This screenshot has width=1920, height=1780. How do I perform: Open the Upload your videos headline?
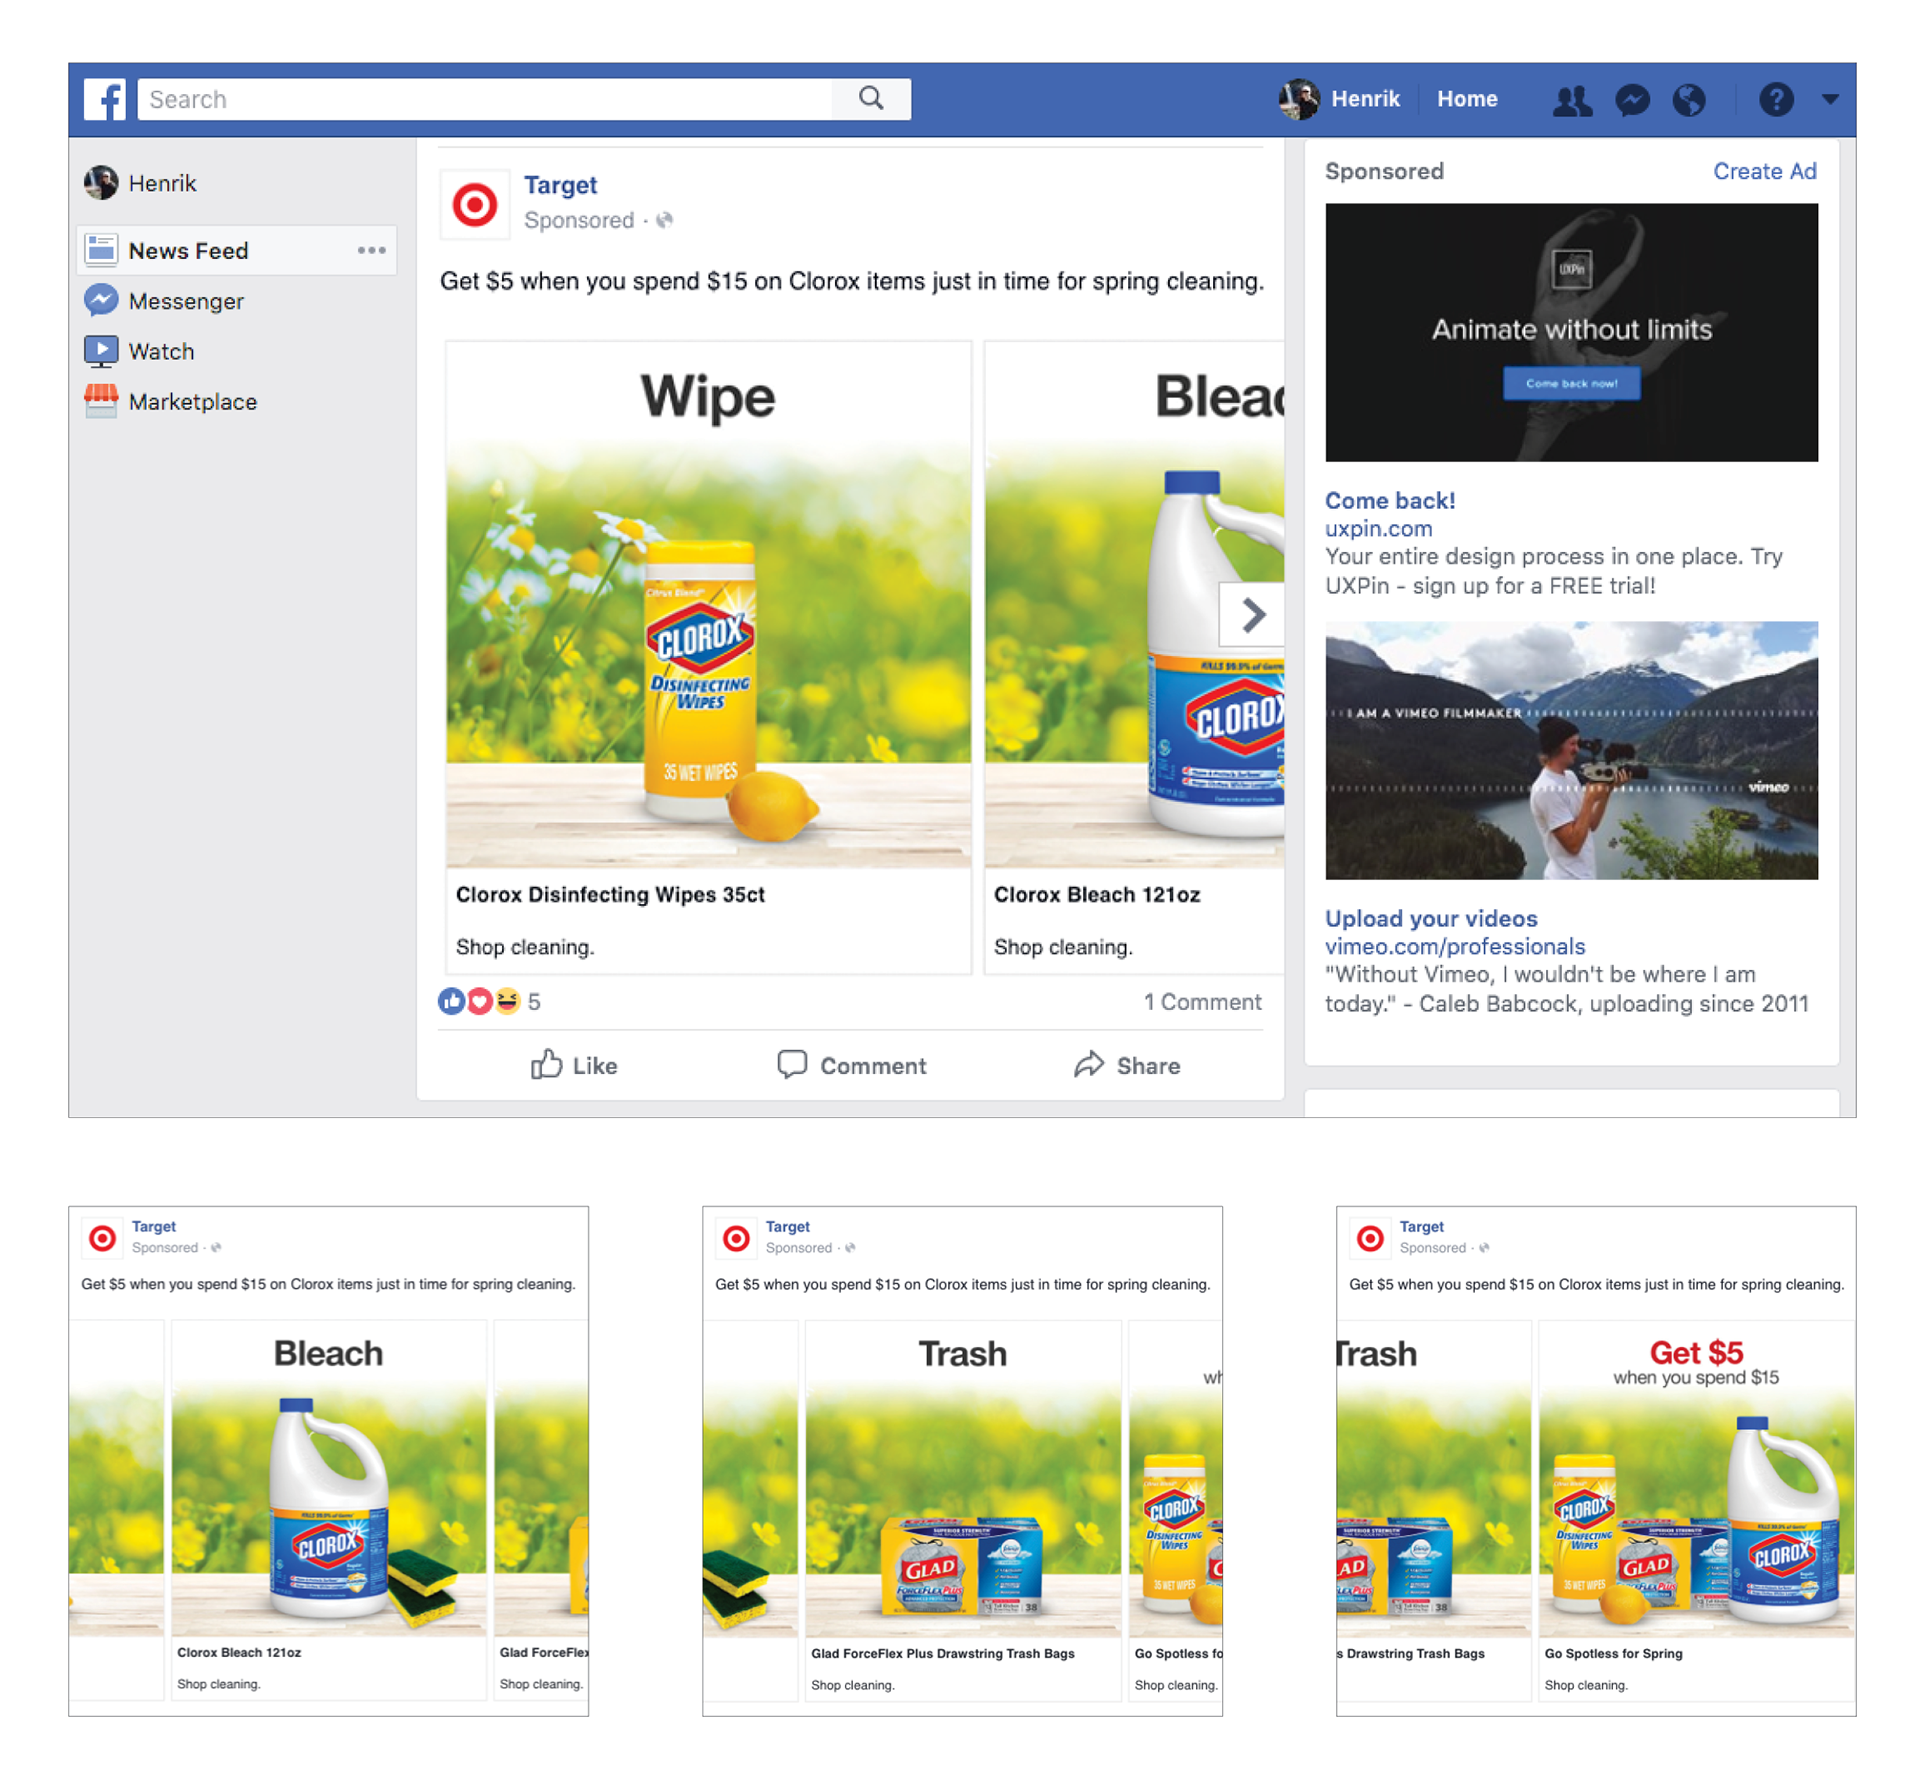[1431, 918]
